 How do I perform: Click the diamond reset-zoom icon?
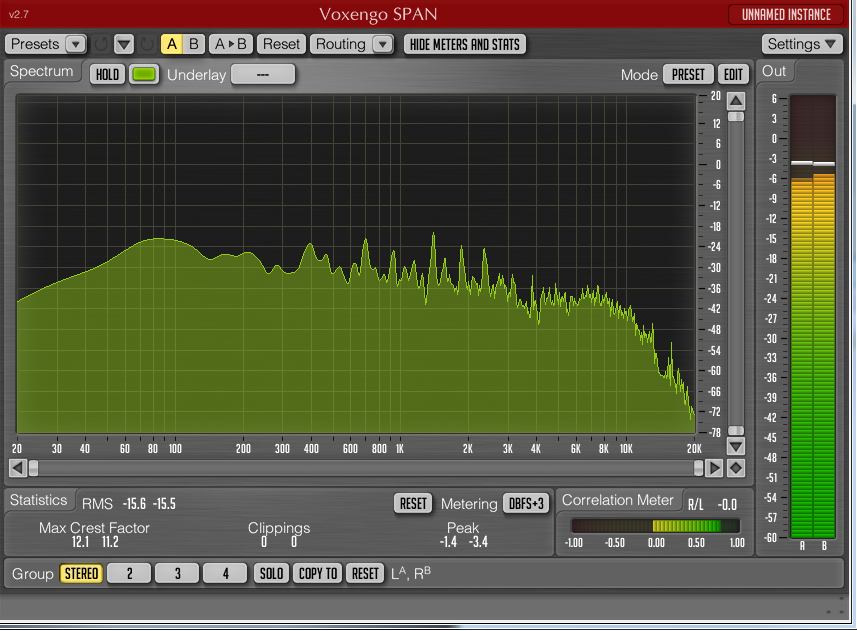[x=736, y=468]
